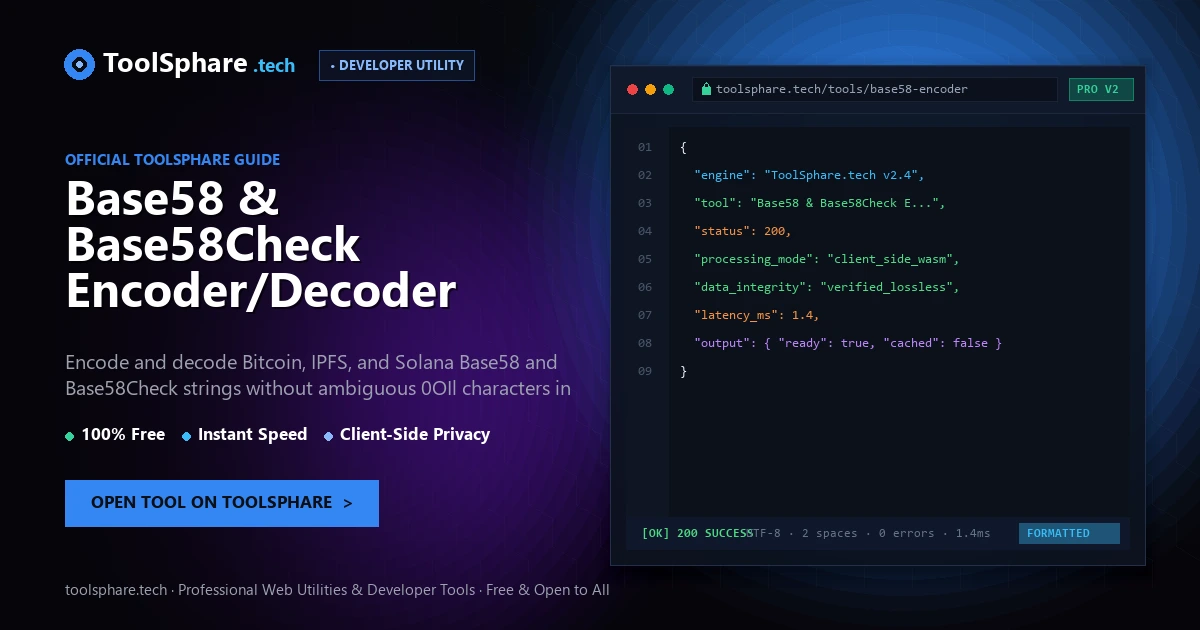
Task: Click the DEVELOPER UTILITY badge
Action: (x=397, y=65)
